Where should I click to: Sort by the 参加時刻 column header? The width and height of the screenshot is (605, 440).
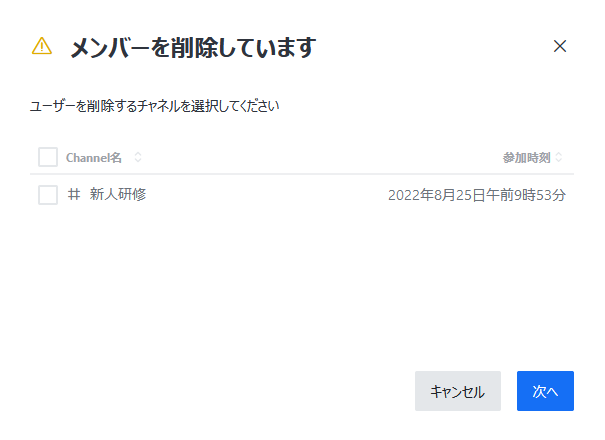click(x=527, y=157)
